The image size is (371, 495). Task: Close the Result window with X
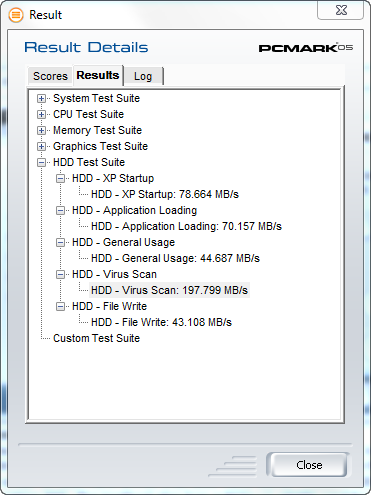(x=340, y=10)
